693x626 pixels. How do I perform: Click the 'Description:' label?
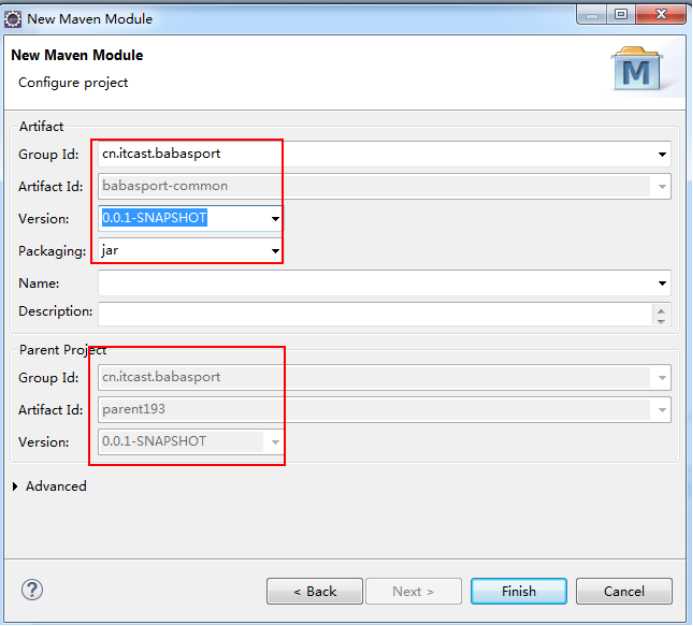click(x=55, y=311)
